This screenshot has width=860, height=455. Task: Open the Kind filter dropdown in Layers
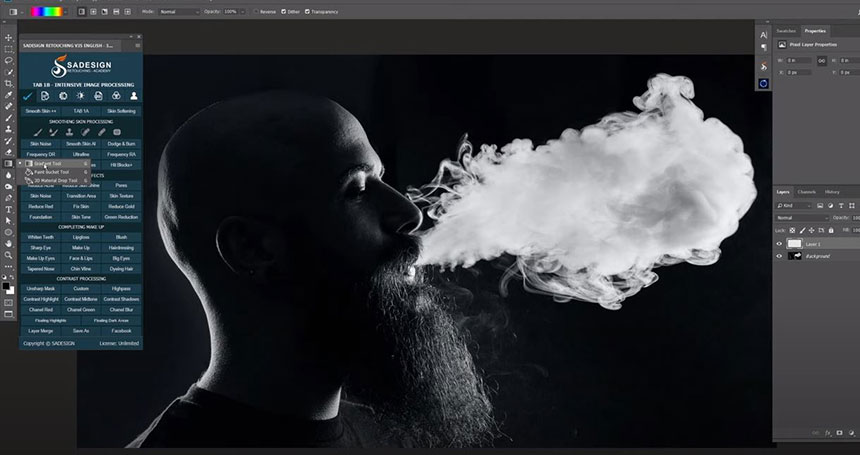point(794,206)
